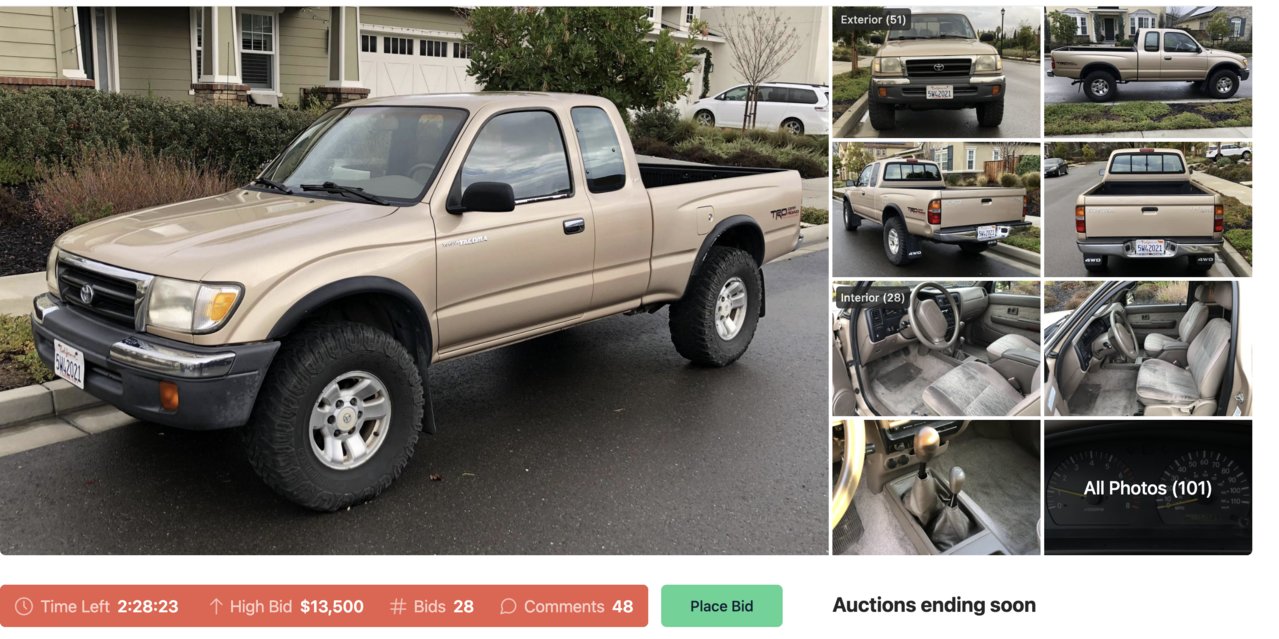Image resolution: width=1279 pixels, height=639 pixels.
Task: Click the High Bid $13,500 amount
Action: [x=332, y=606]
